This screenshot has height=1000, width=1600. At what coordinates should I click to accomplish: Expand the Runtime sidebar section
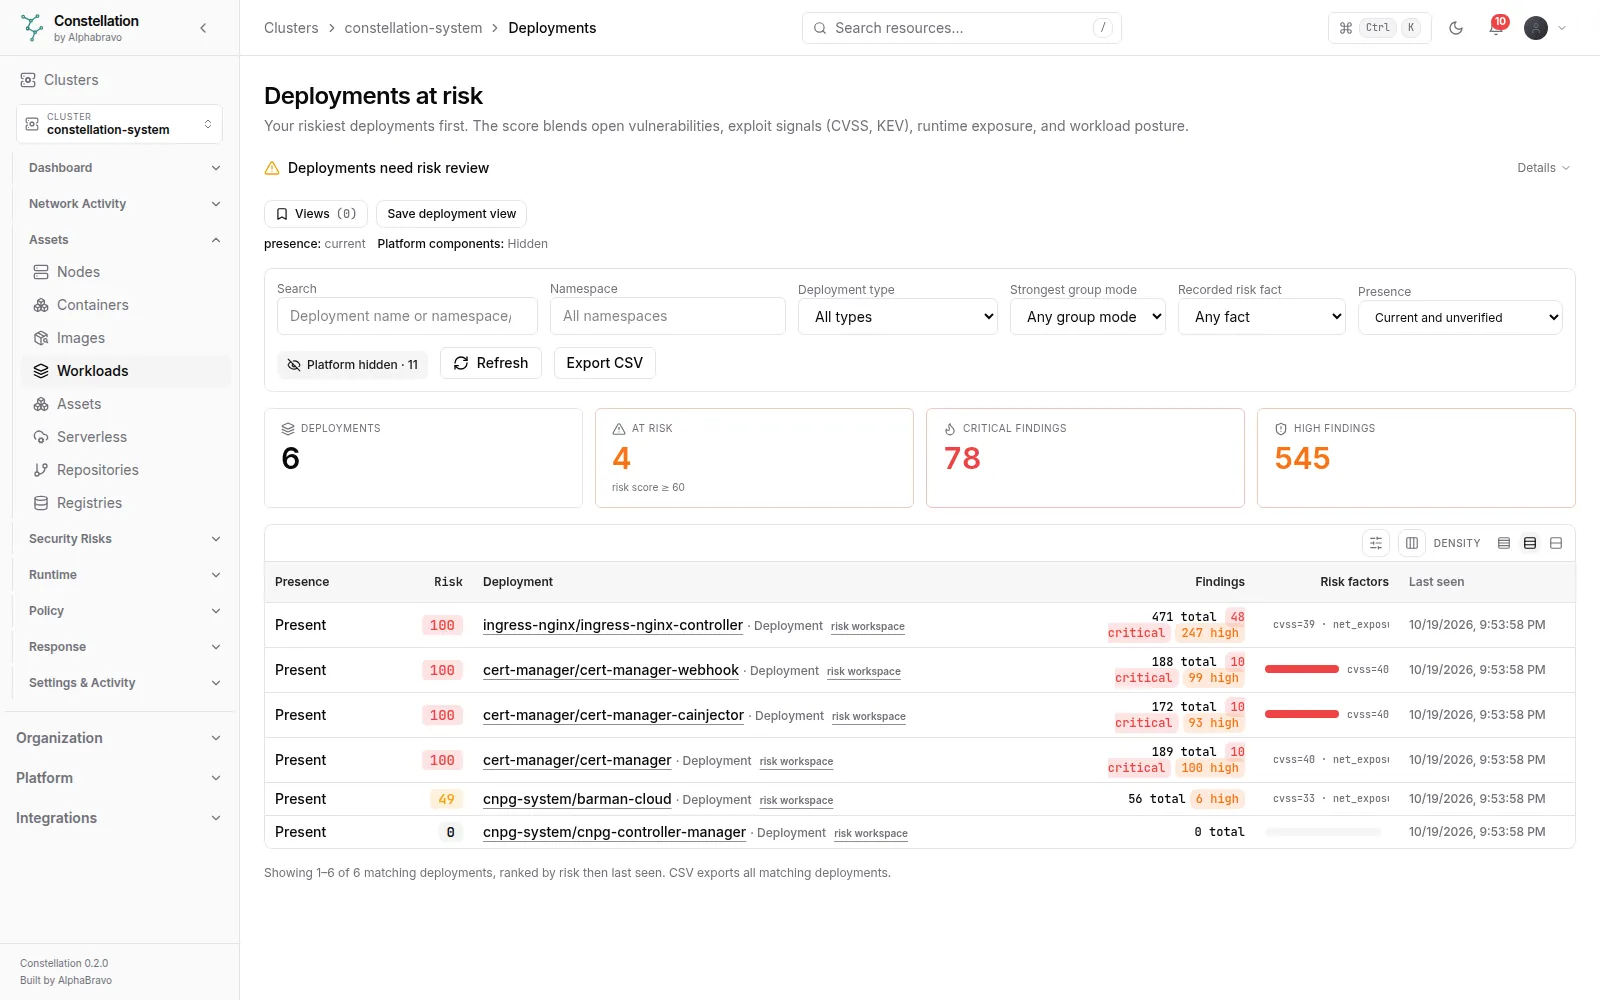pos(125,575)
